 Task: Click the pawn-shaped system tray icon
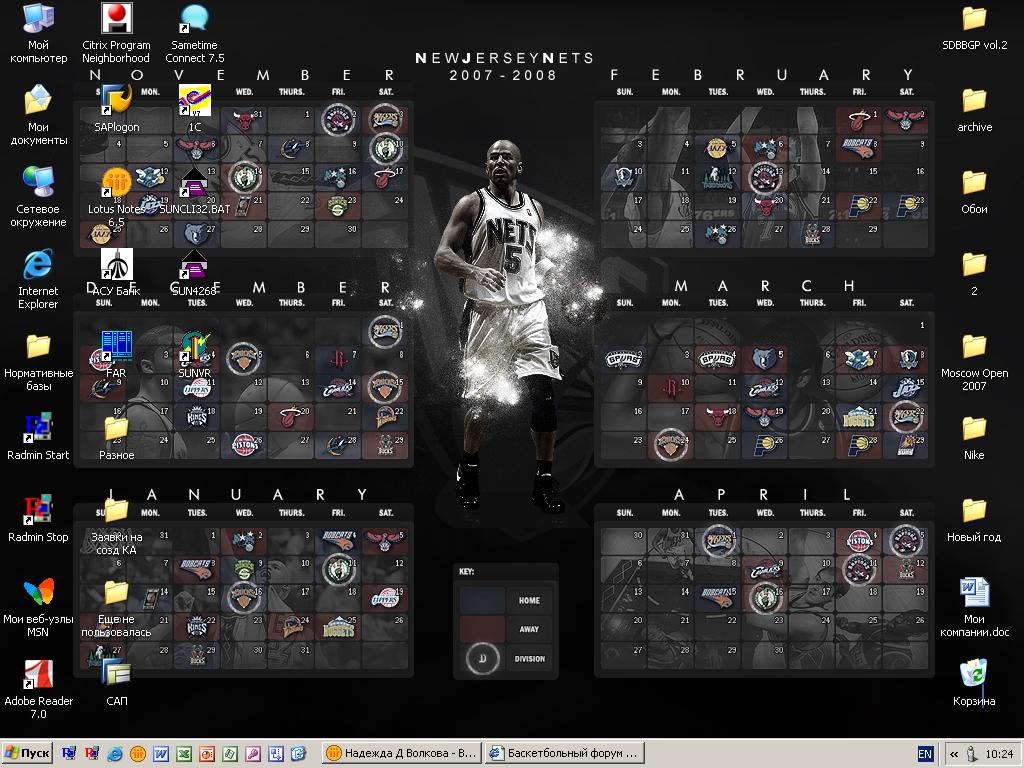pyautogui.click(x=972, y=754)
